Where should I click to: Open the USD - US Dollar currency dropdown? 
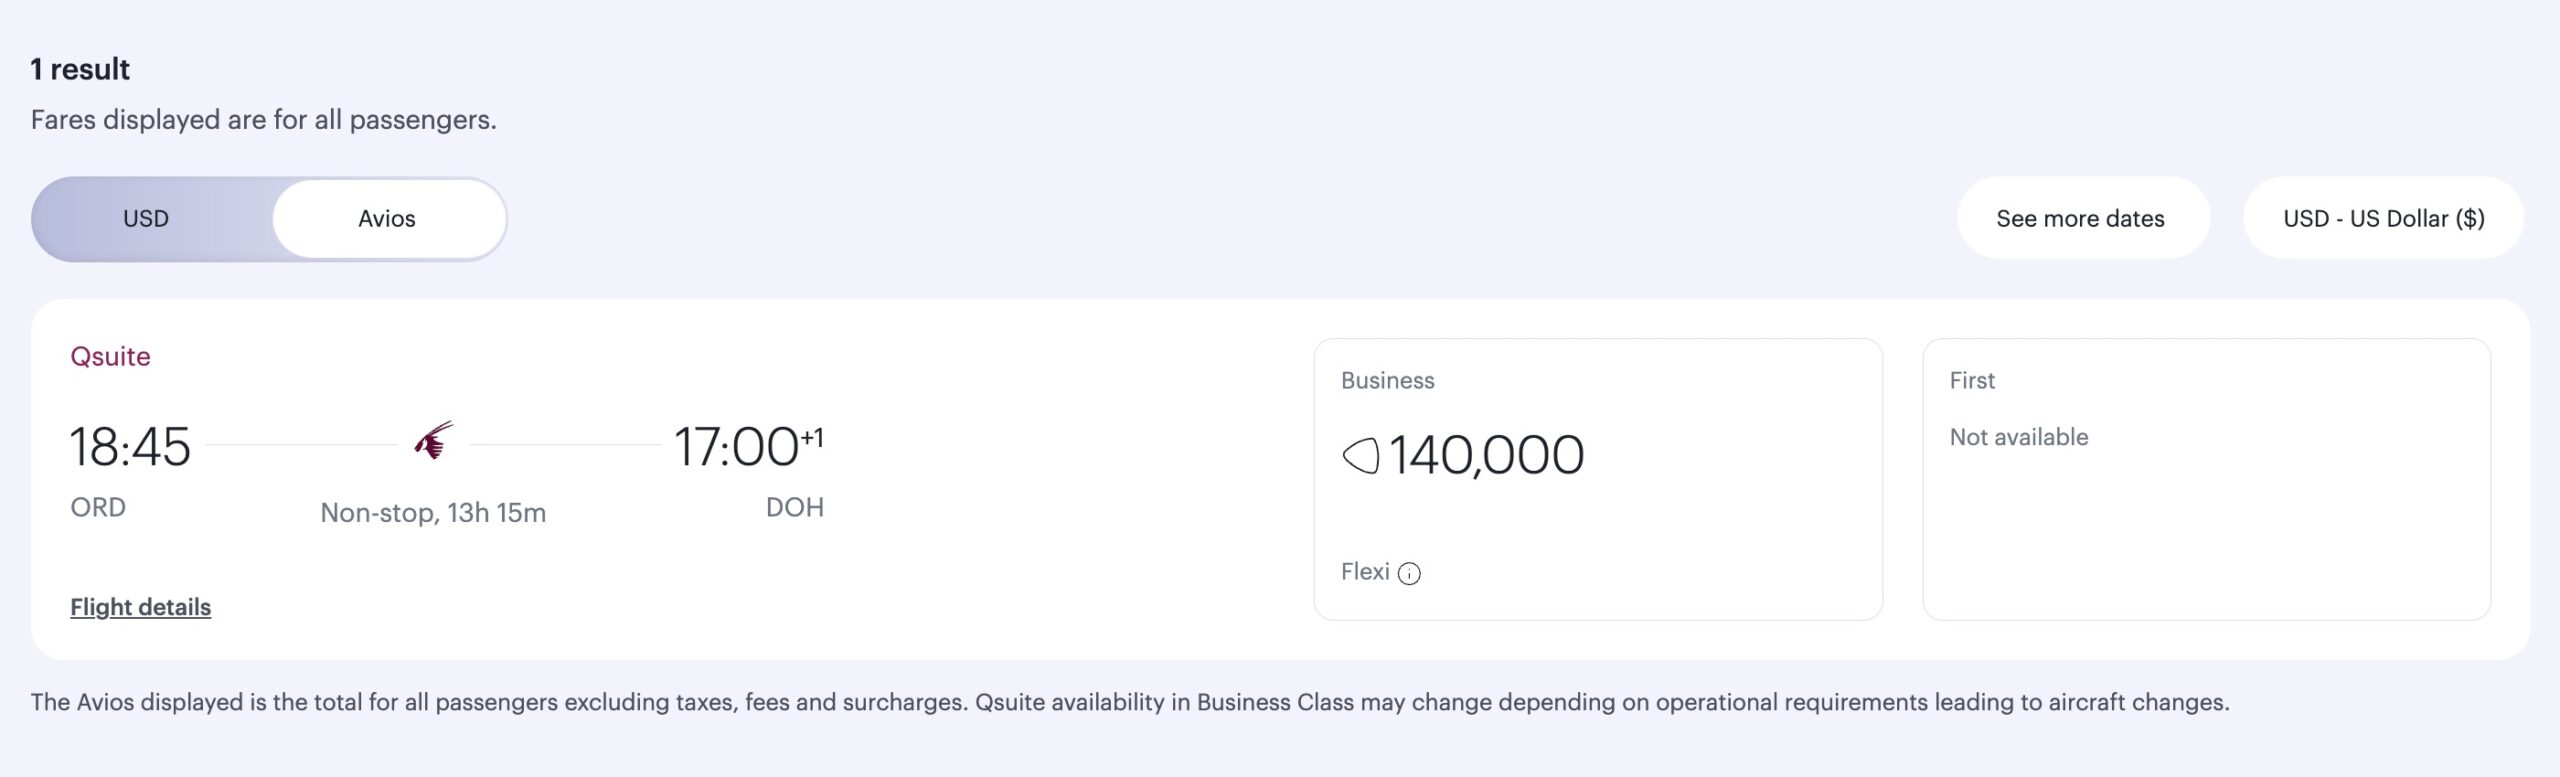[2383, 219]
